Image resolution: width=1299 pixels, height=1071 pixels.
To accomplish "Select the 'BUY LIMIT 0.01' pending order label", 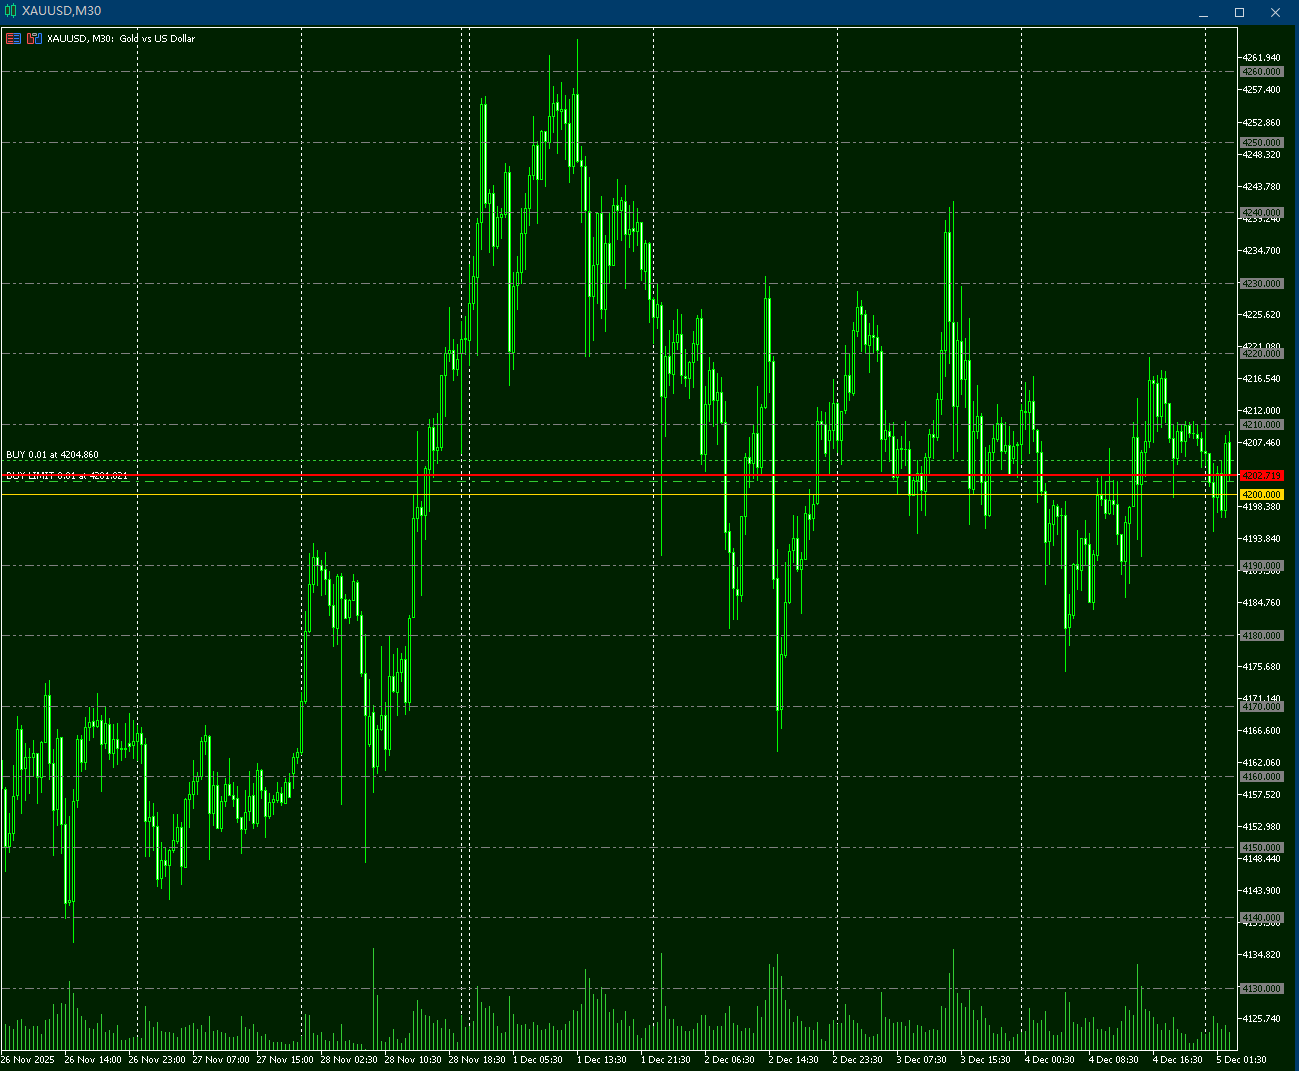I will pos(66,476).
